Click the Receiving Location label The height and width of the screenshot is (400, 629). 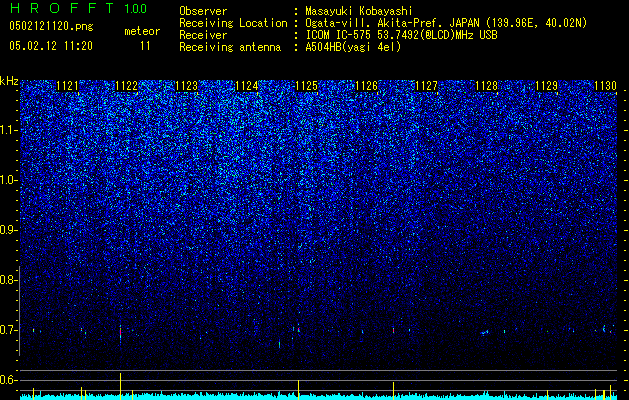tap(233, 23)
